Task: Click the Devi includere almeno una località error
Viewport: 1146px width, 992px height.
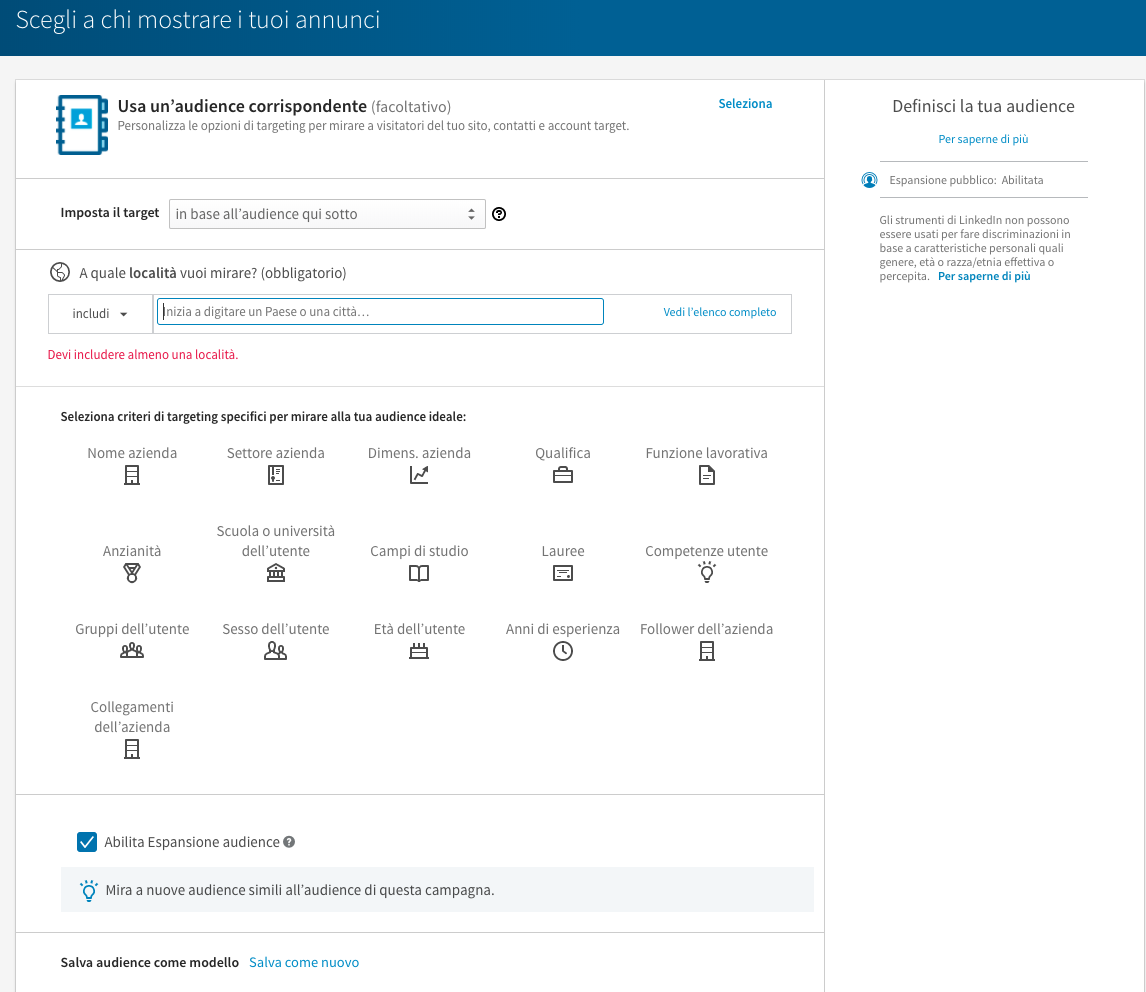Action: click(143, 355)
